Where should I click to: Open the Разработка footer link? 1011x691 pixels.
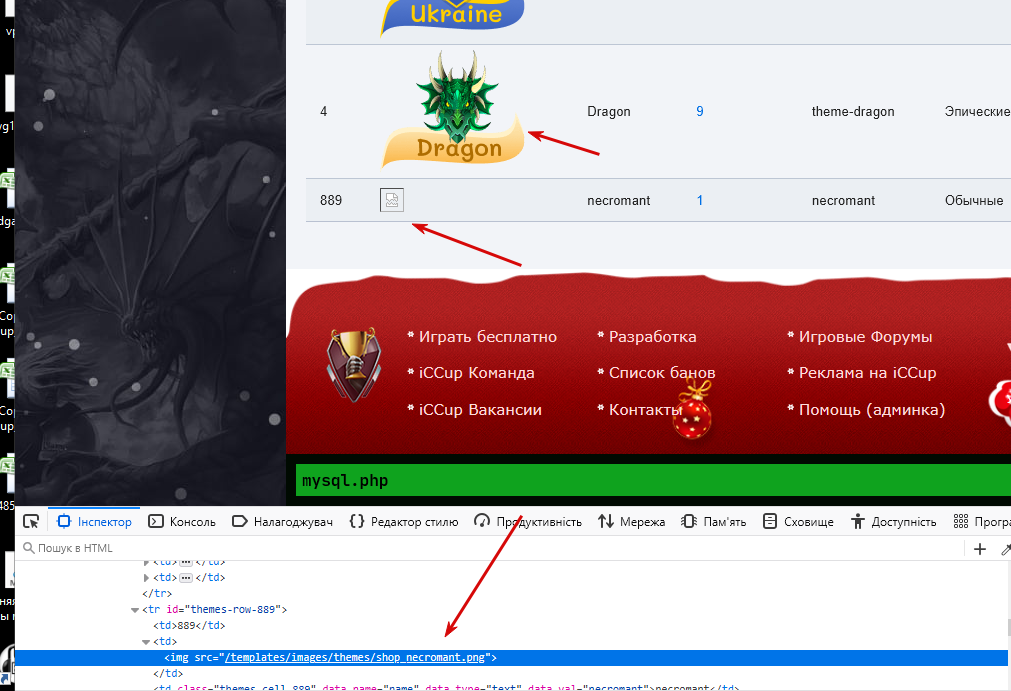(653, 336)
